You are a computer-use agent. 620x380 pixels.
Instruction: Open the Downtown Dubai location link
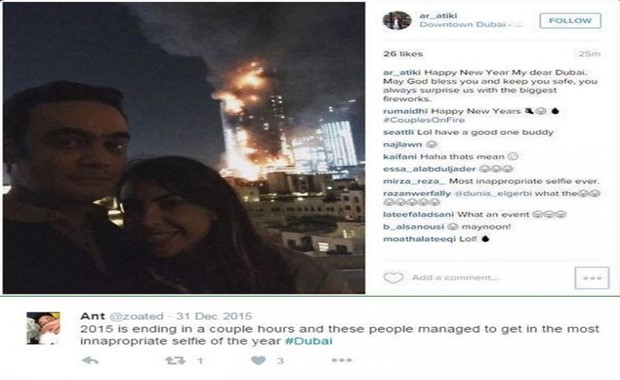(x=471, y=25)
